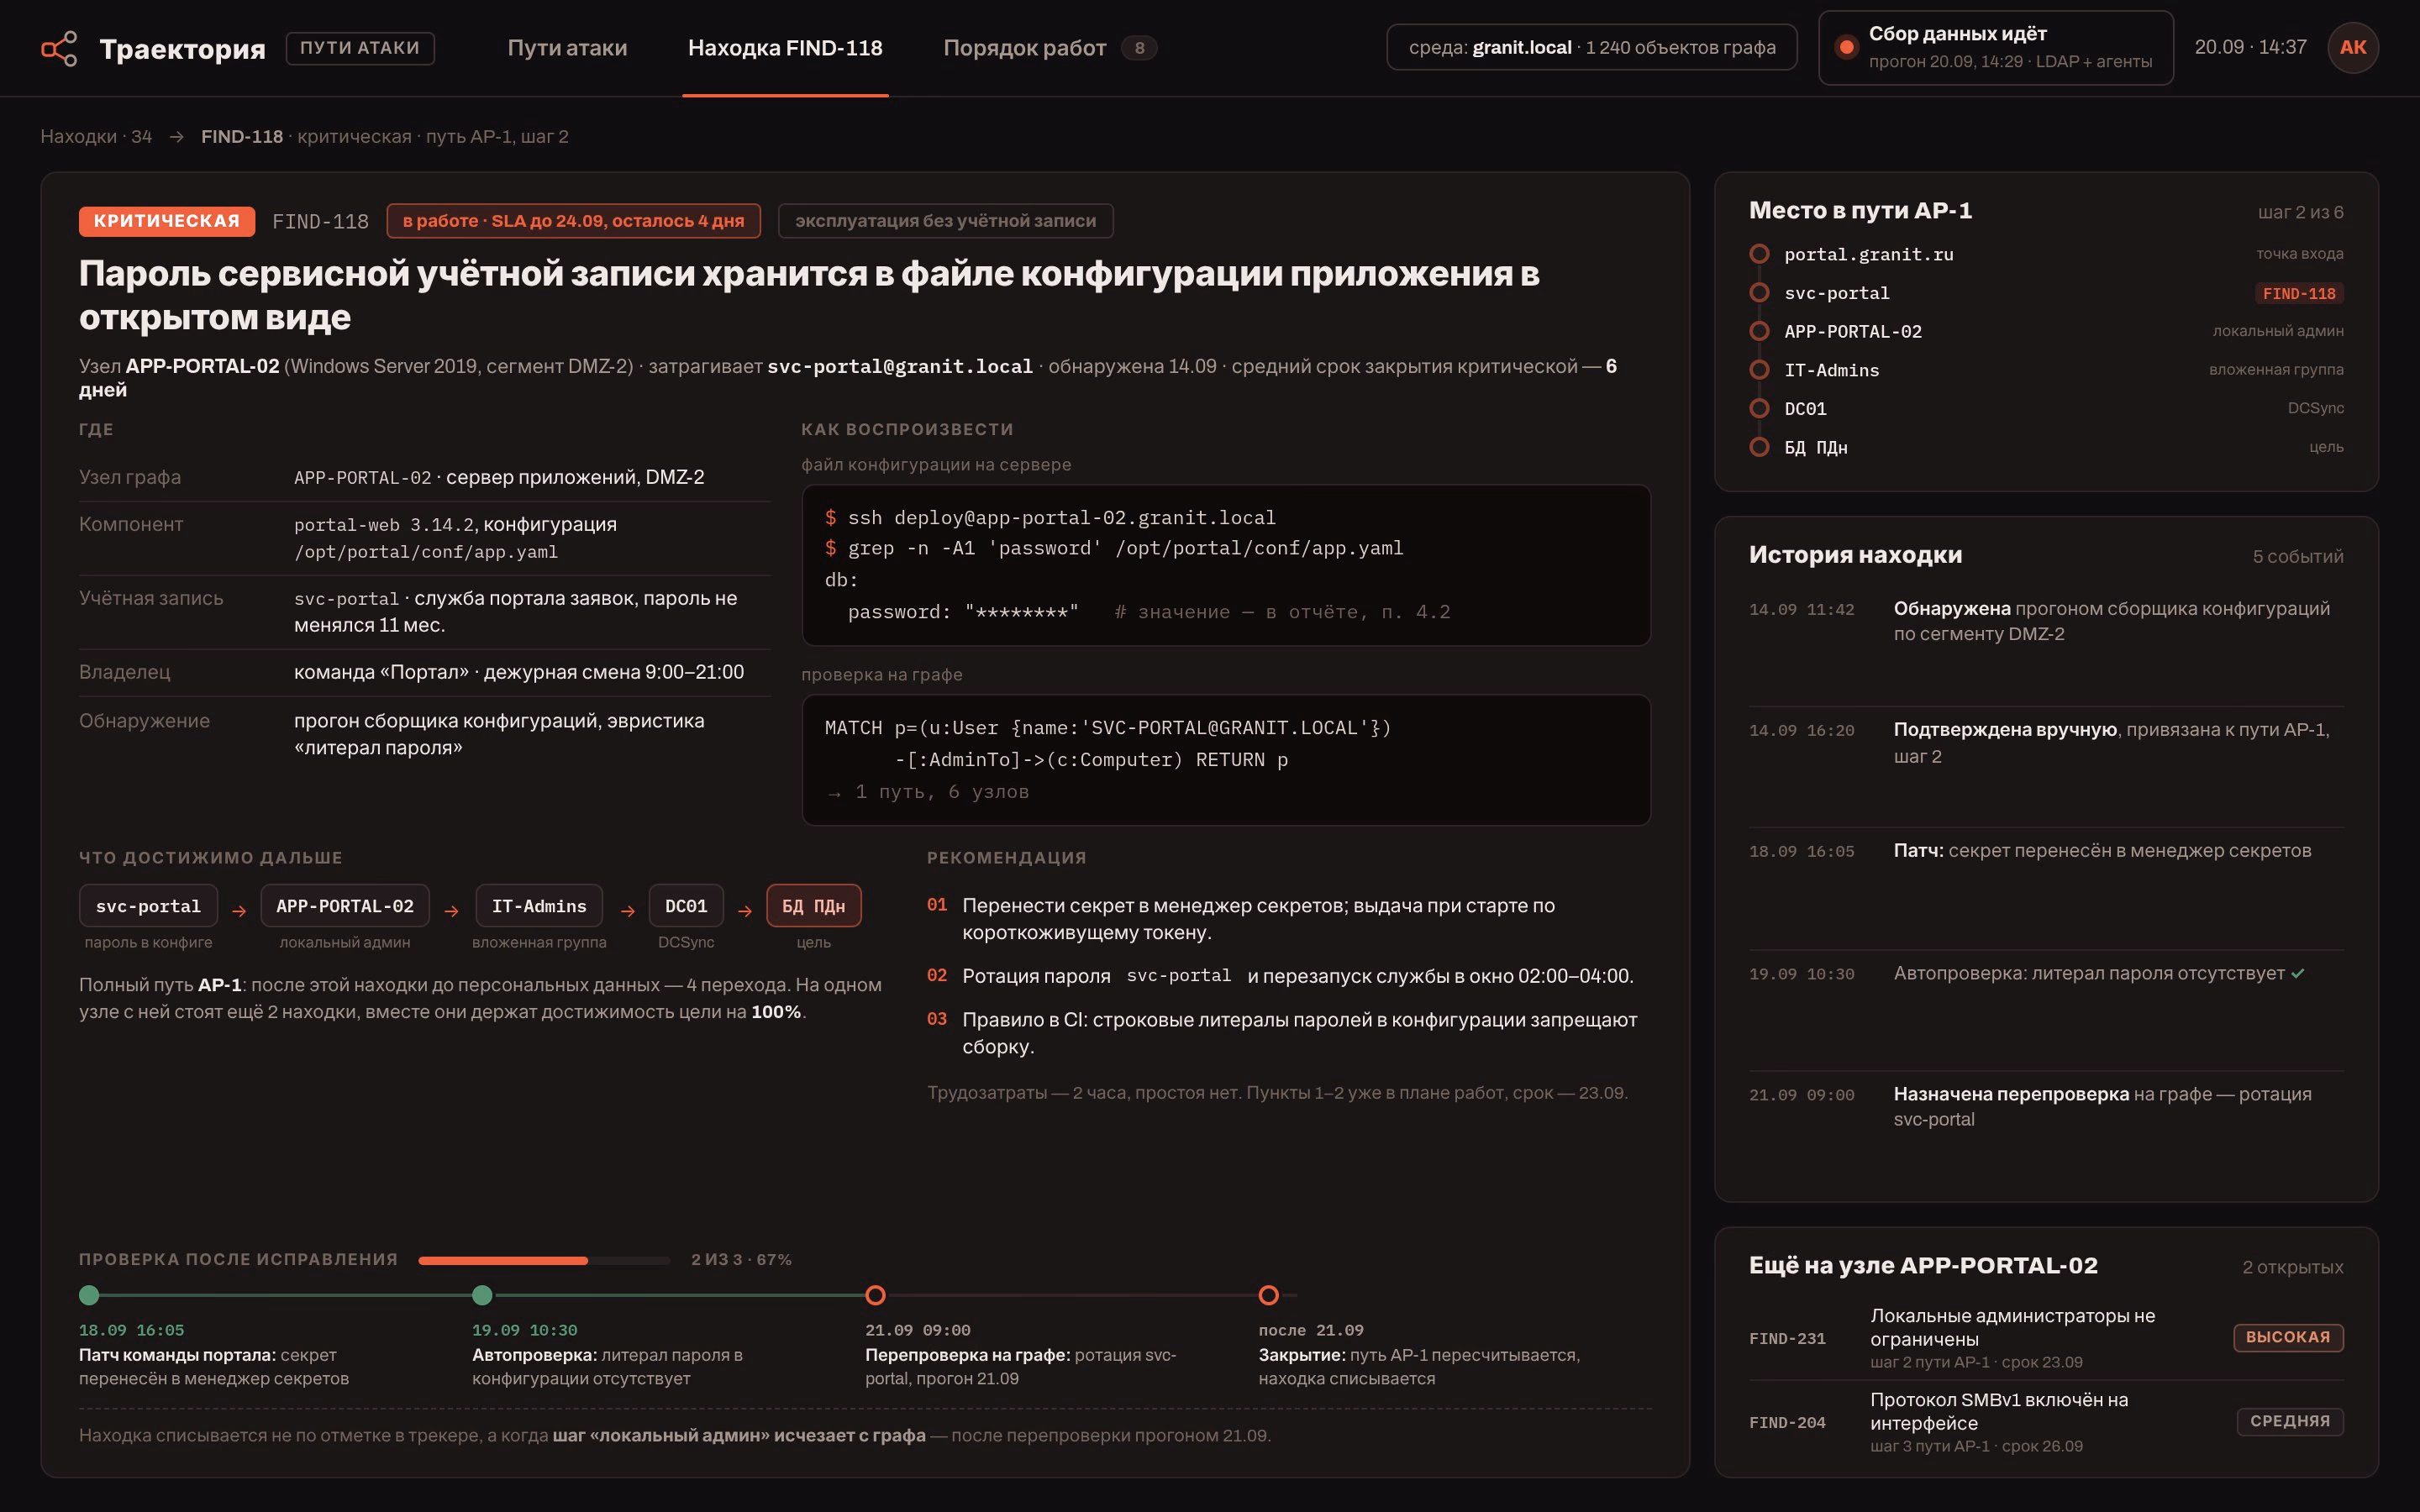
Task: Click the 8 counter badge next to Порядок работ
Action: pyautogui.click(x=1139, y=48)
